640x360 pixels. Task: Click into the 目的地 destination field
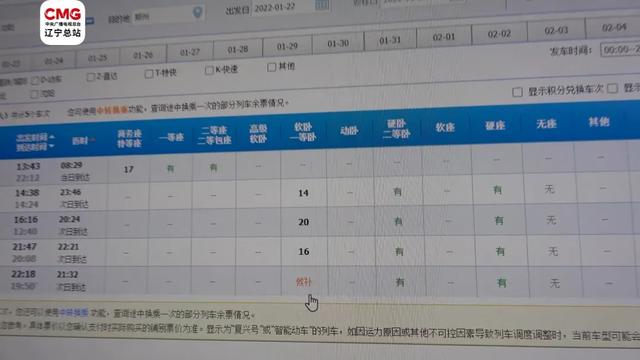pos(169,15)
